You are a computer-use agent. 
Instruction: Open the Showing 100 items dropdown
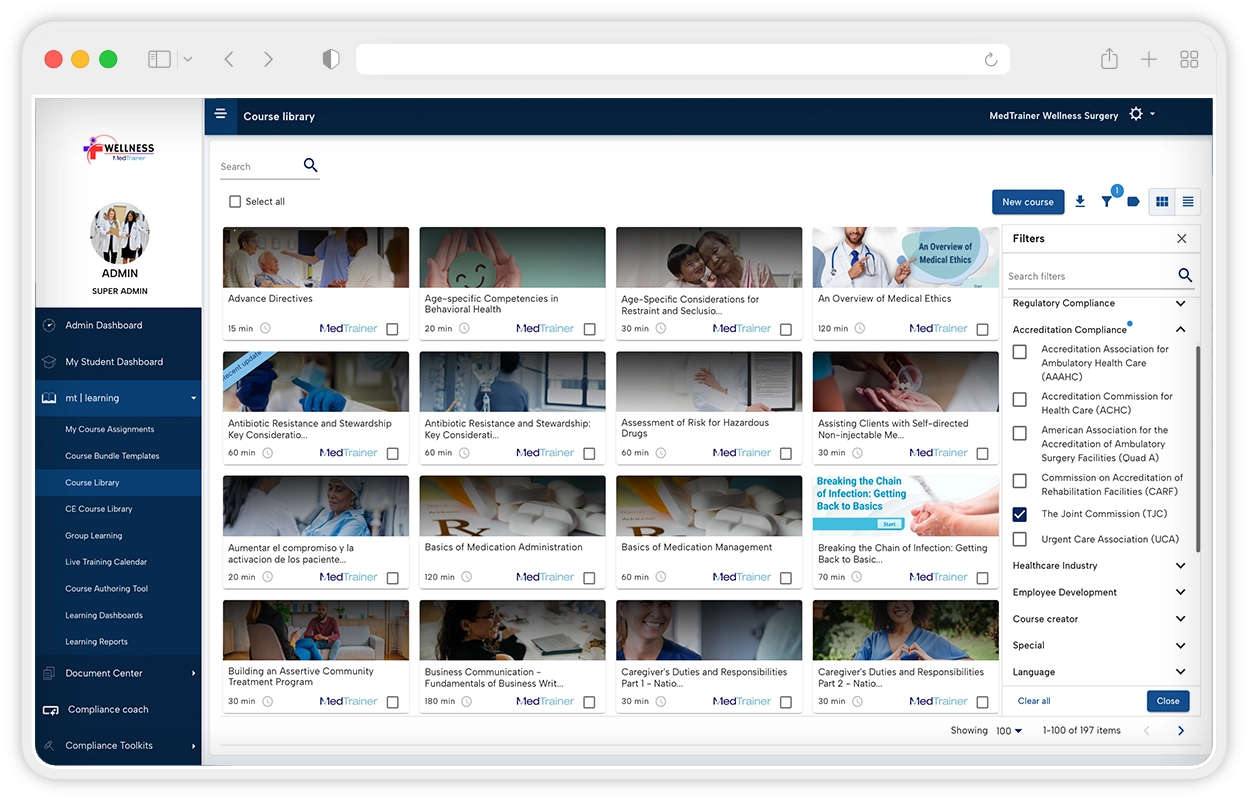coord(1009,731)
